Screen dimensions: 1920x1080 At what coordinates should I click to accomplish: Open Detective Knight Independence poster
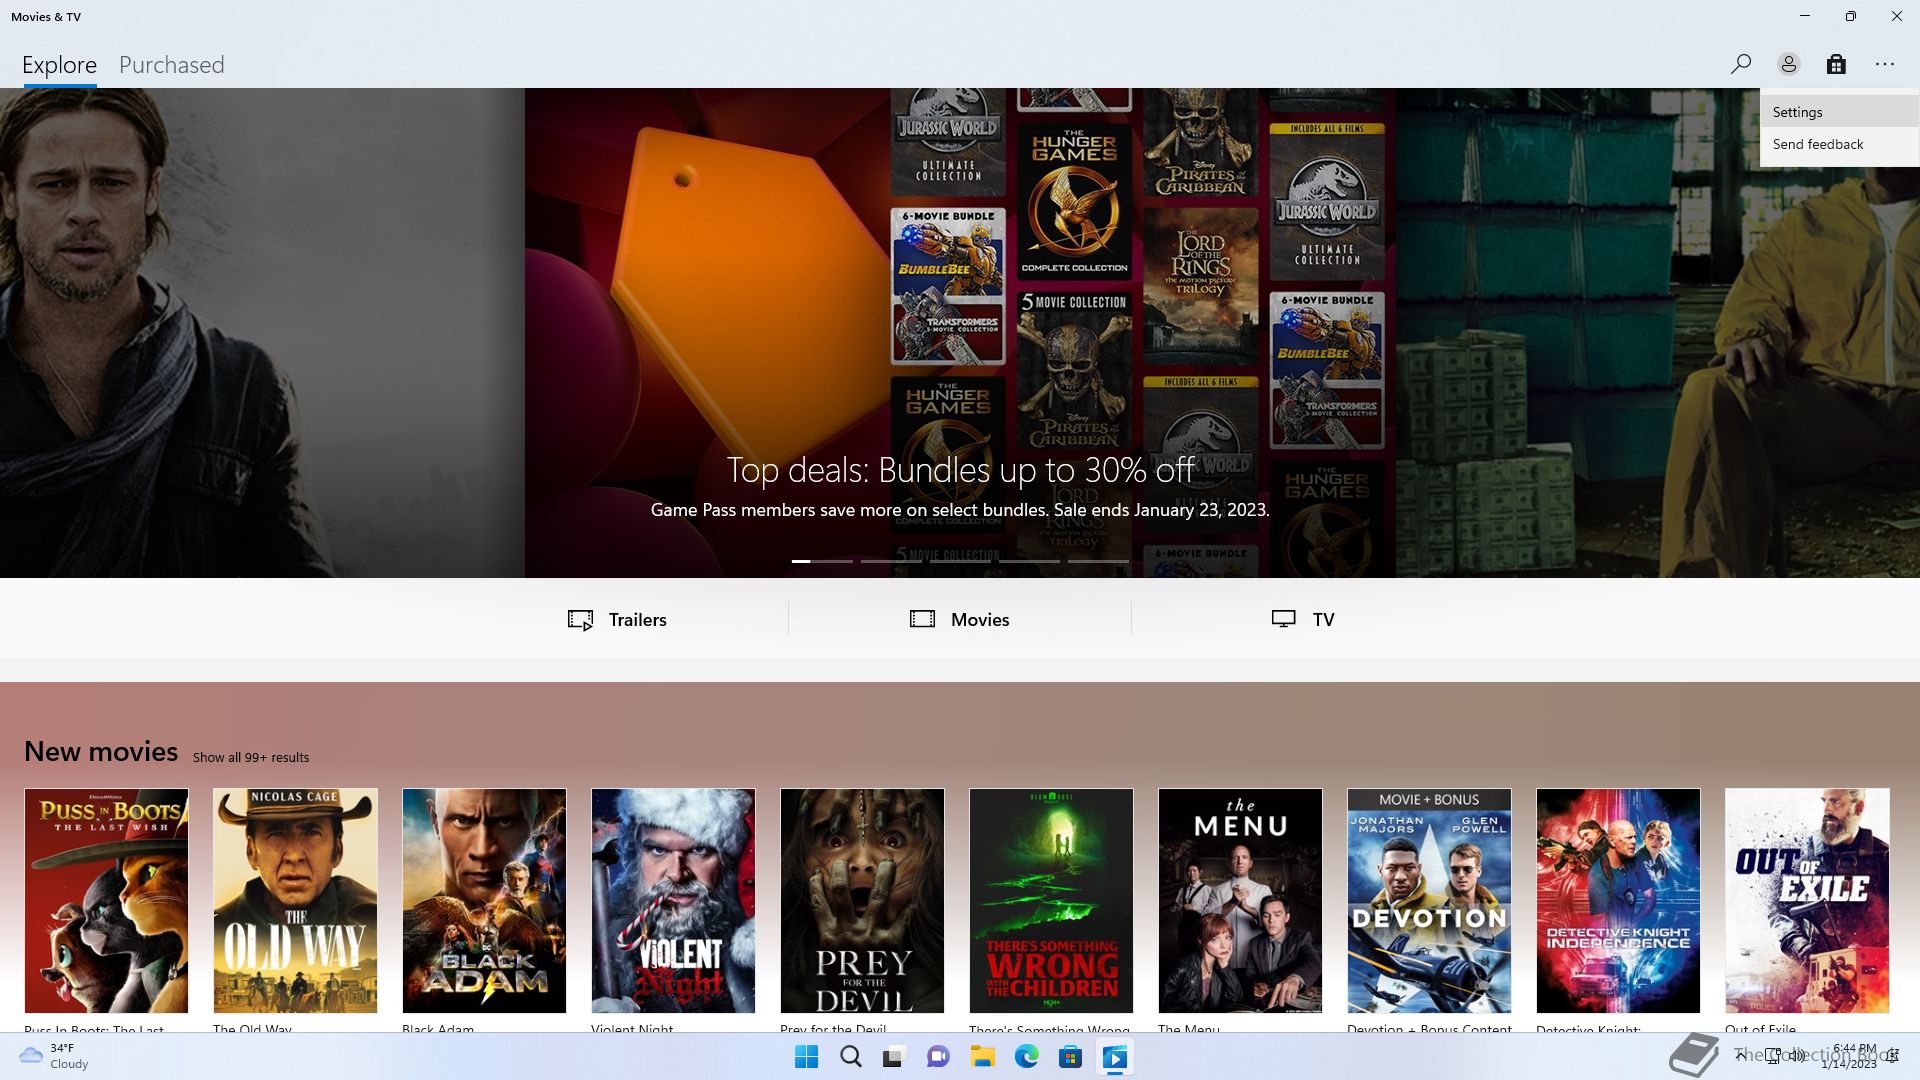pyautogui.click(x=1618, y=901)
